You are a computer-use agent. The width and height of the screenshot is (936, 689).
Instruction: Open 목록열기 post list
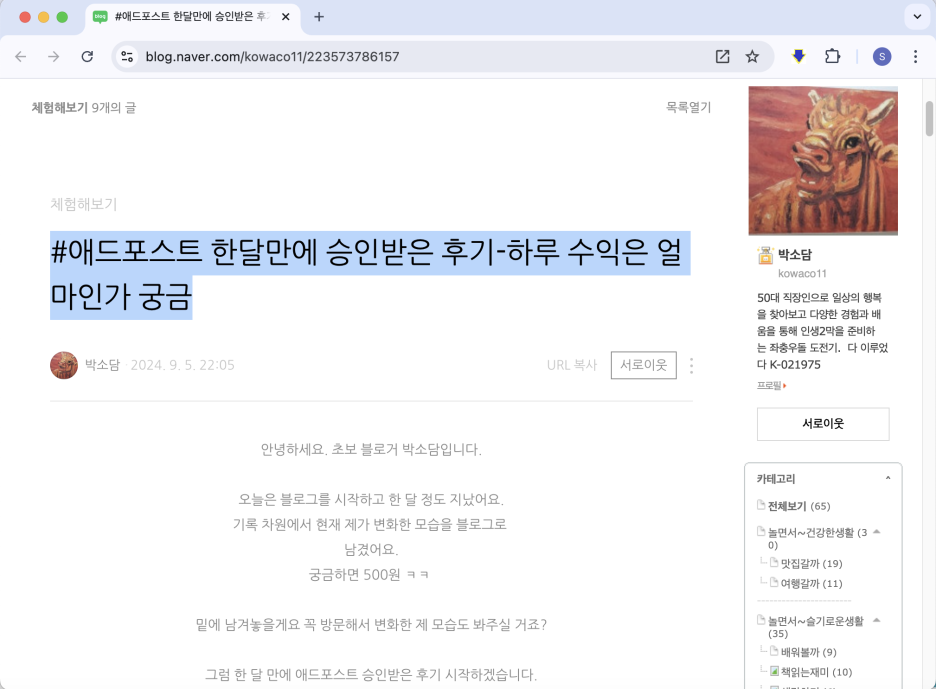pos(688,107)
